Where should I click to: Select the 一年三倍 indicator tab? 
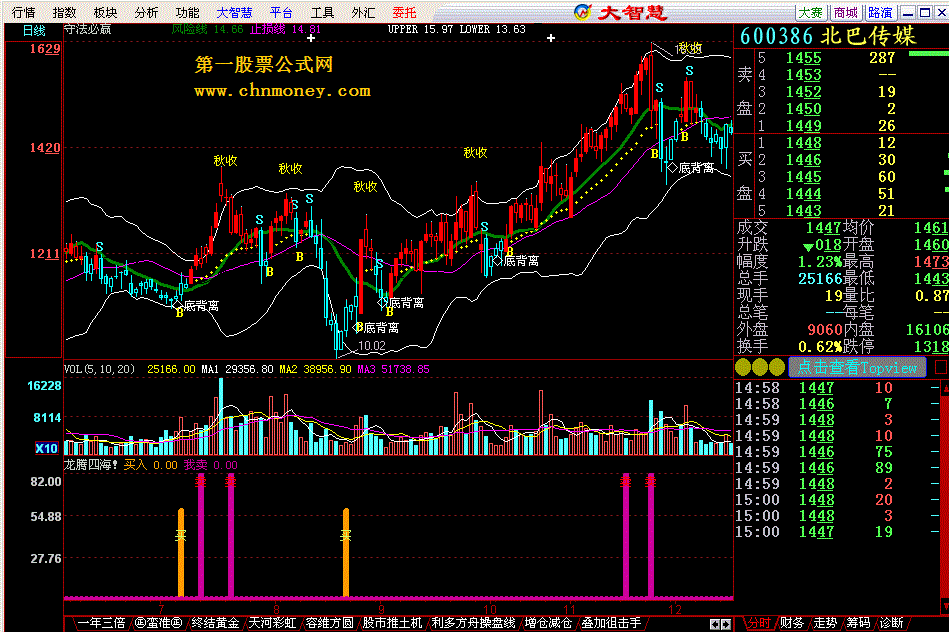(x=101, y=623)
